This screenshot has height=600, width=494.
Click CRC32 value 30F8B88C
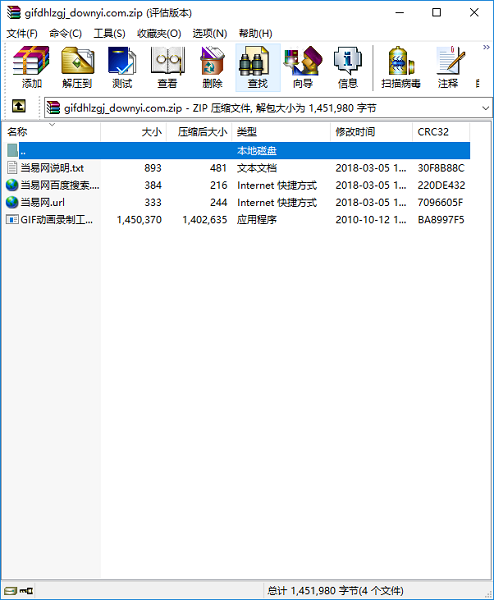(x=441, y=168)
